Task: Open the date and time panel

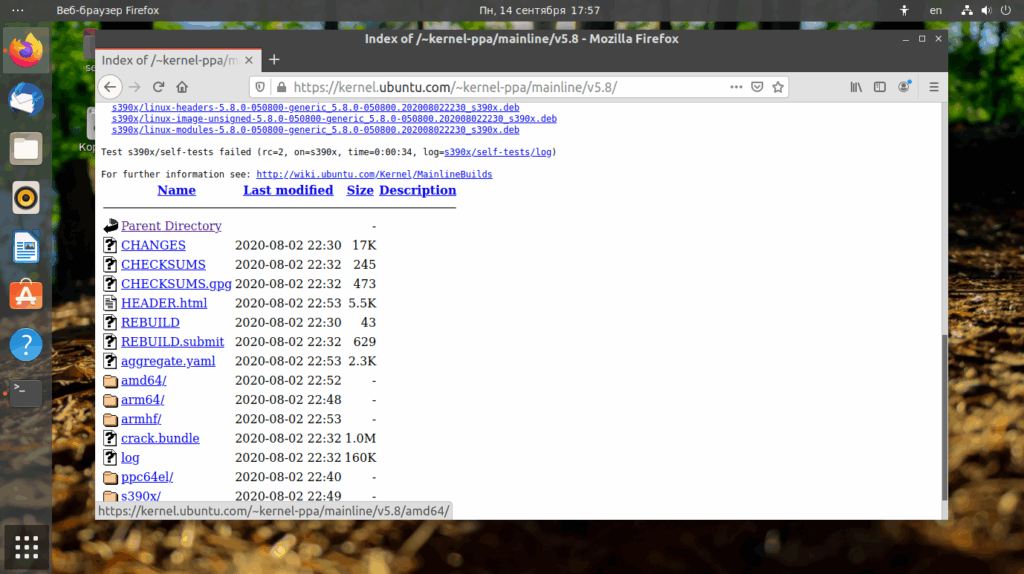Action: click(539, 10)
